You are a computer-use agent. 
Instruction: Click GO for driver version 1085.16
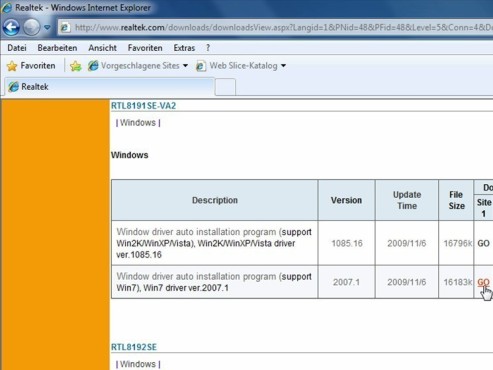[483, 243]
